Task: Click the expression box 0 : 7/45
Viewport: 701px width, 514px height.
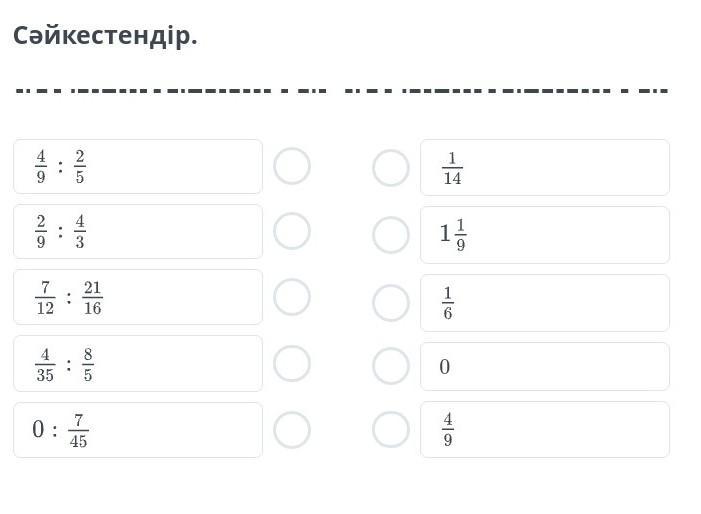Action: [138, 430]
